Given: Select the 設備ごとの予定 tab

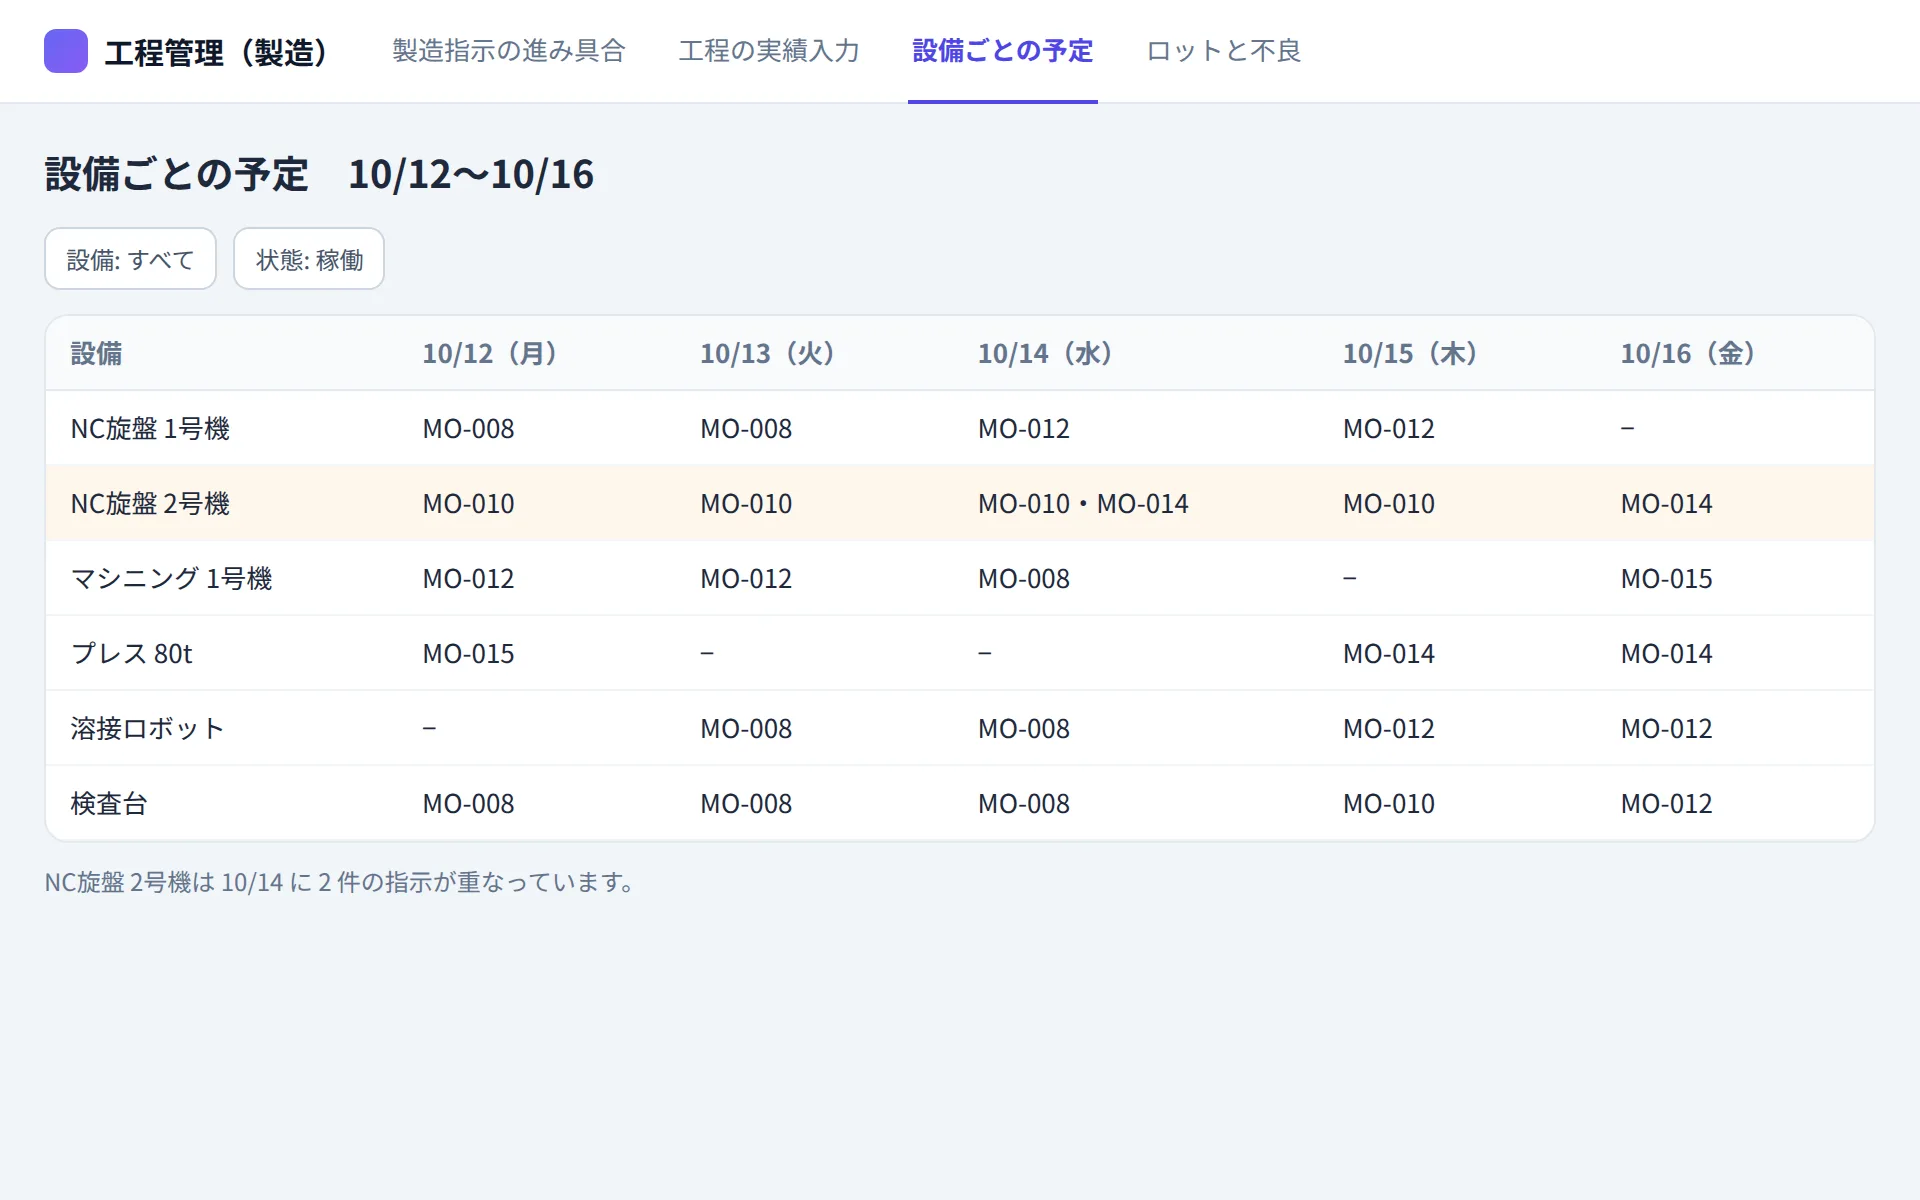Looking at the screenshot, I should 1003,51.
